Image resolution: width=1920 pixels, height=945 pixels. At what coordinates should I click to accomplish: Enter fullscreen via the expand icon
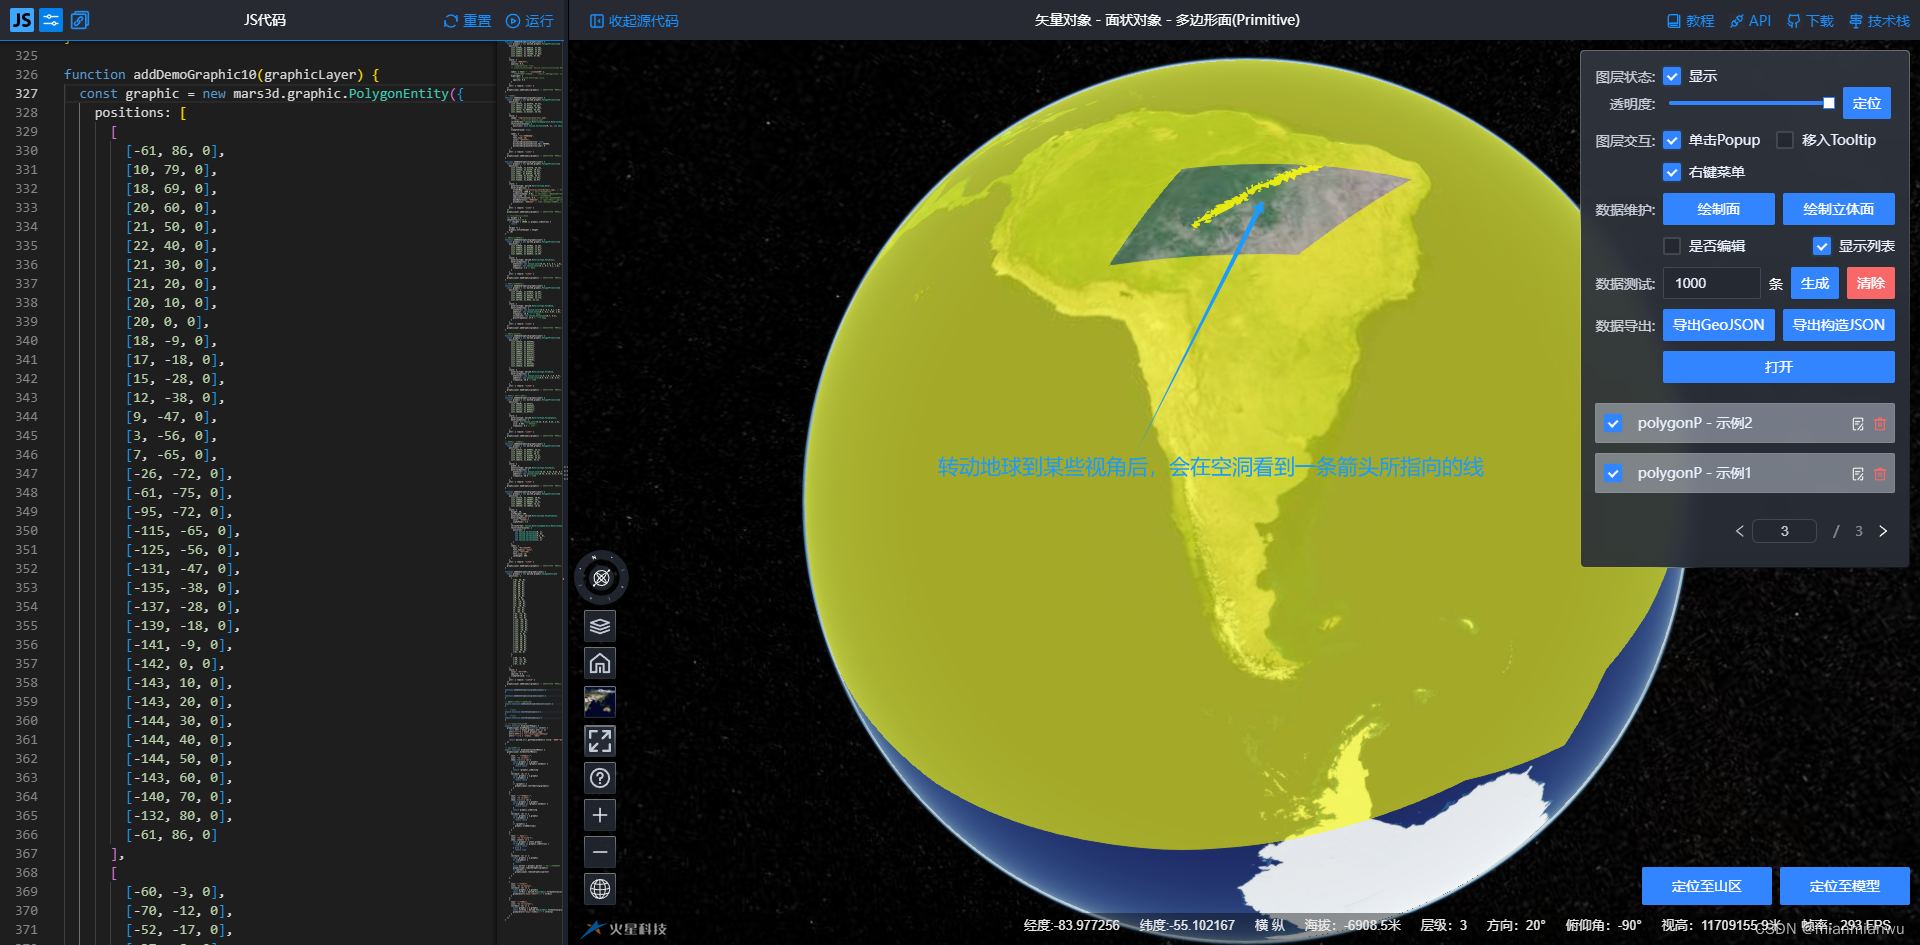[600, 741]
